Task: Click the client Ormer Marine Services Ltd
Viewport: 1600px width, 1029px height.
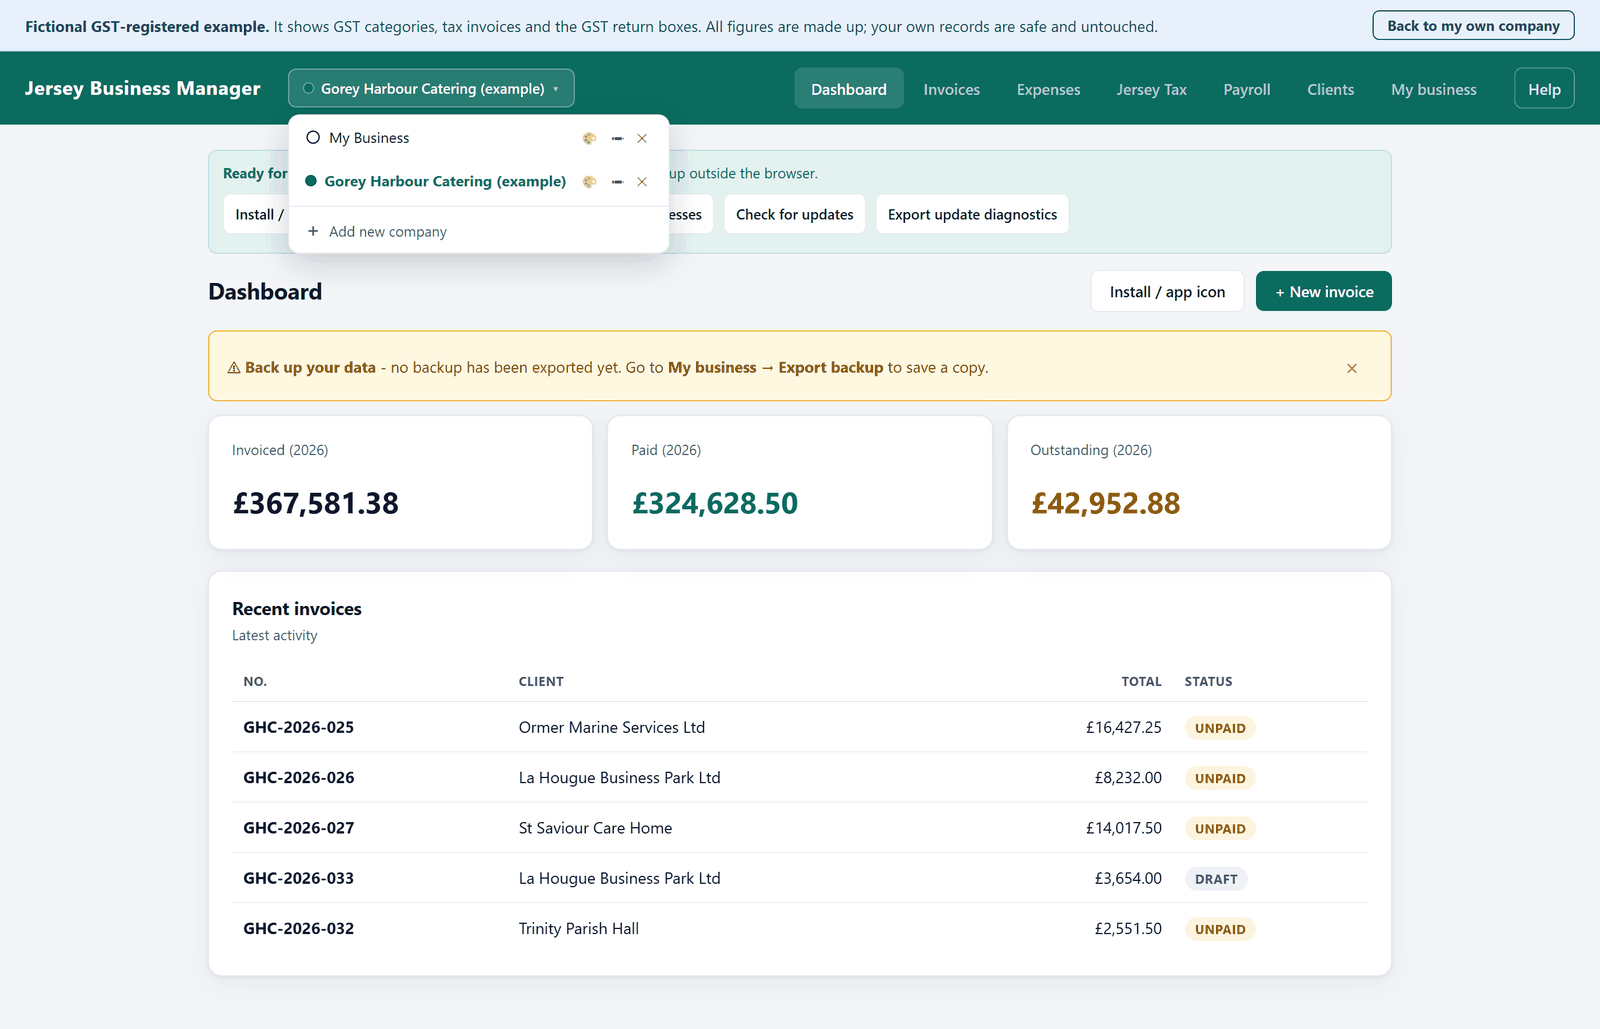Action: (x=612, y=727)
